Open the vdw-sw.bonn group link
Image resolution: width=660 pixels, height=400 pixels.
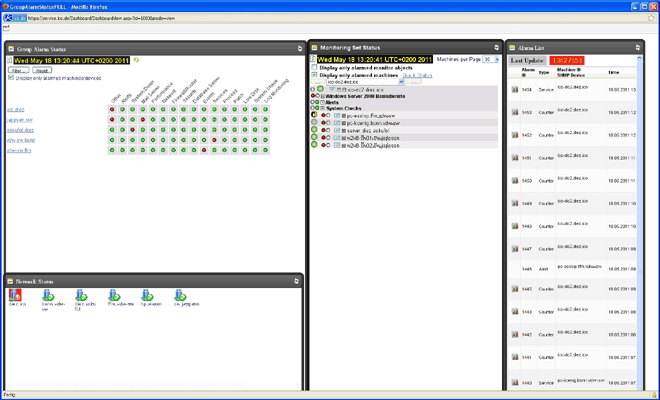[x=21, y=140]
